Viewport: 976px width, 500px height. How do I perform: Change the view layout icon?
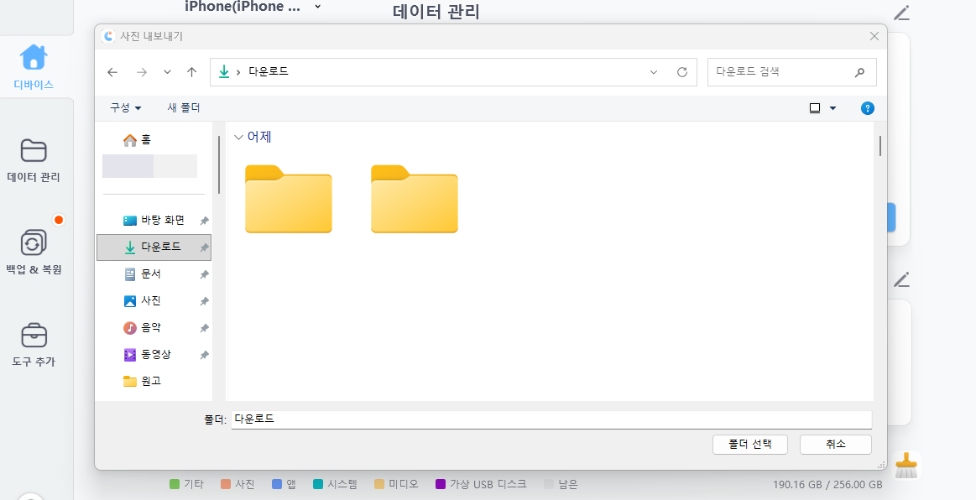[815, 108]
